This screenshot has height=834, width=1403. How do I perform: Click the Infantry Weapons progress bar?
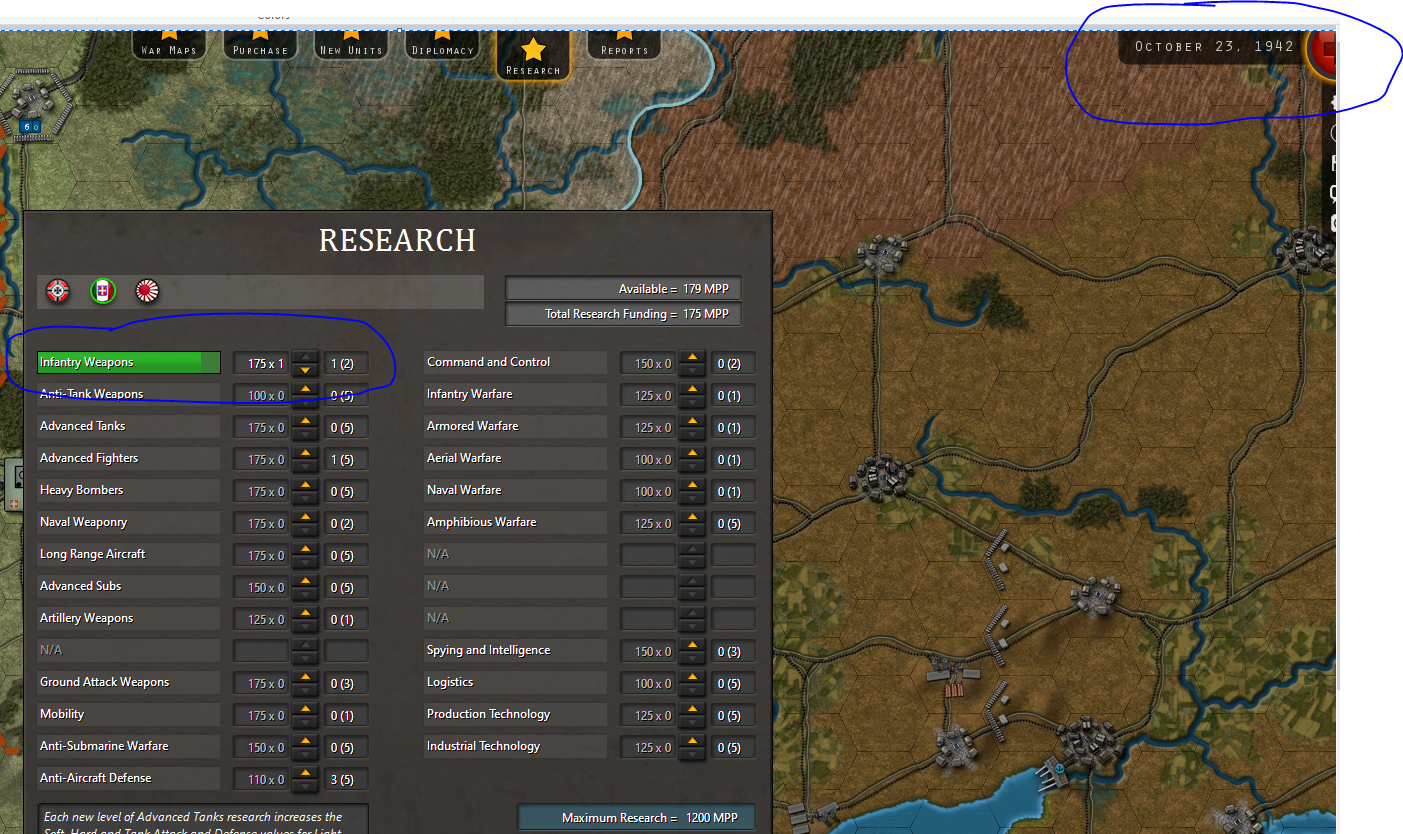128,362
